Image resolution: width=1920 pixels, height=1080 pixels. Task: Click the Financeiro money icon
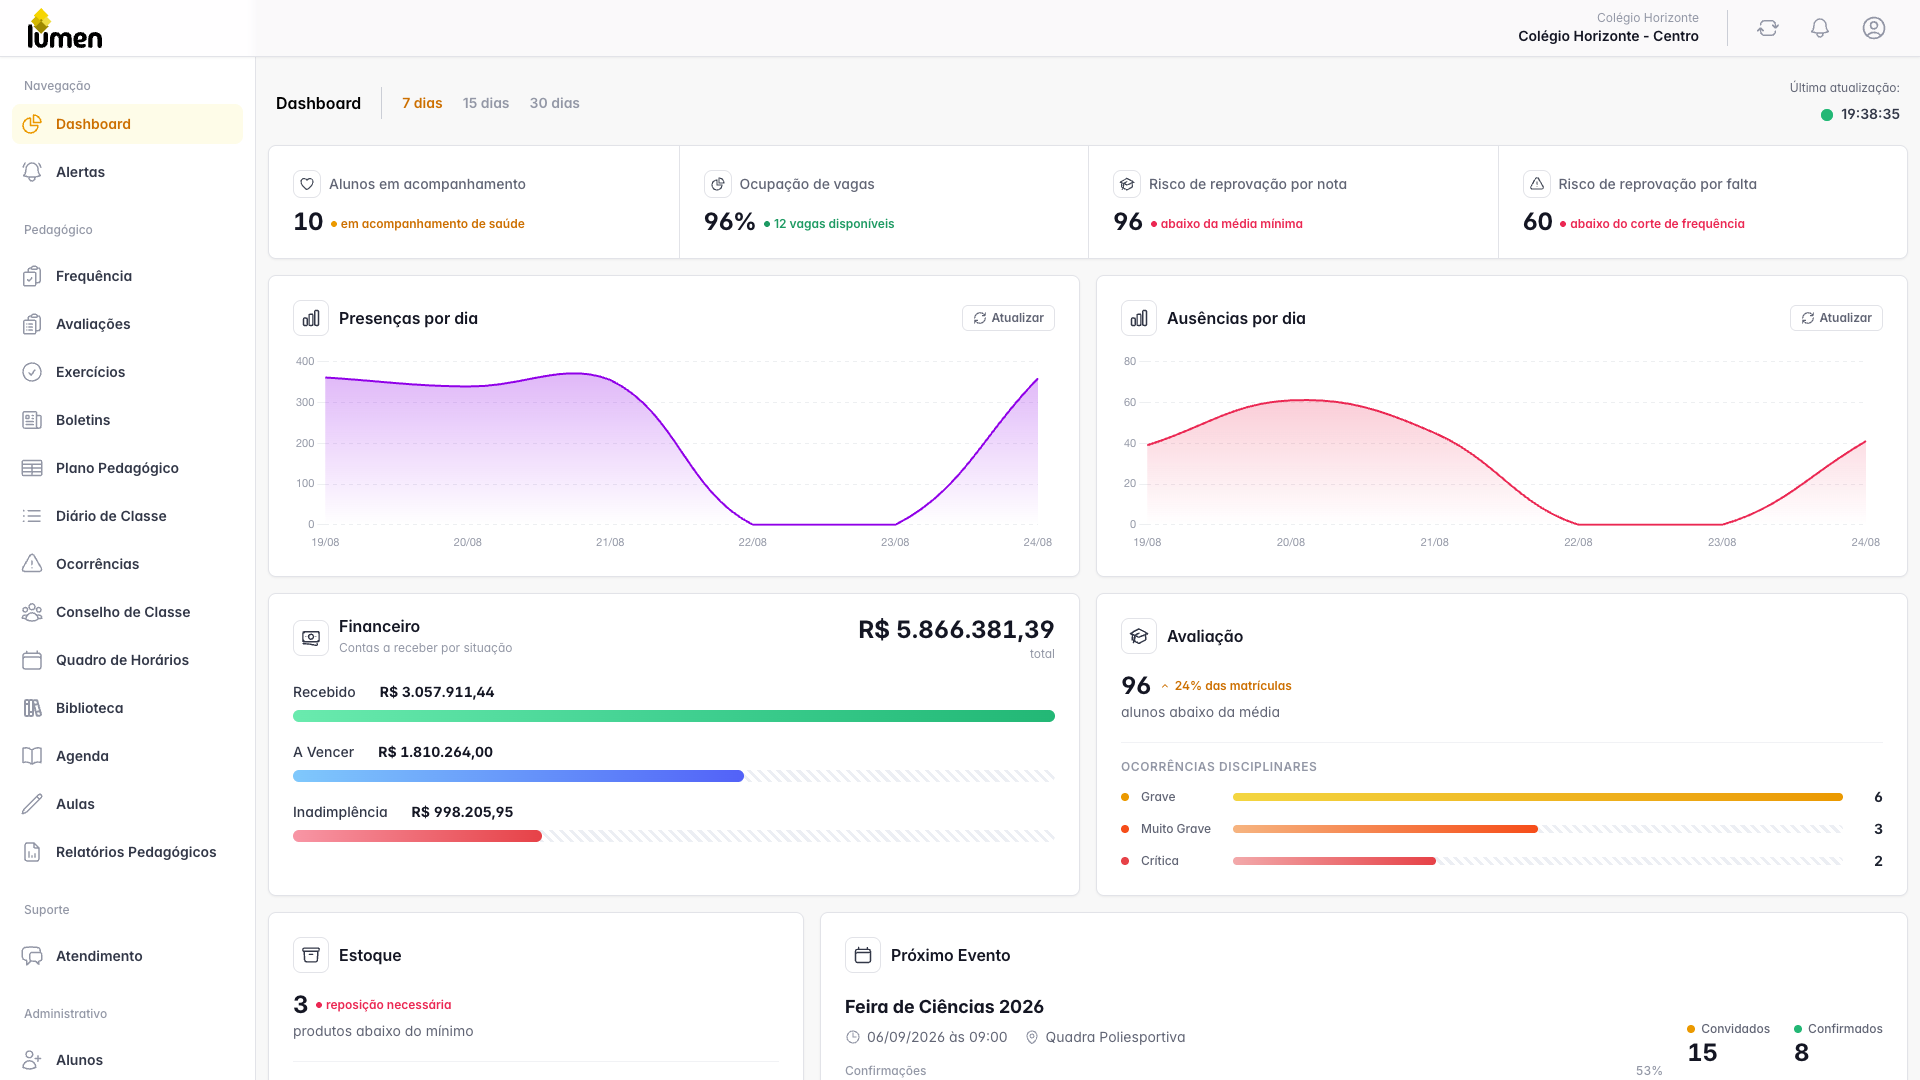(x=311, y=637)
